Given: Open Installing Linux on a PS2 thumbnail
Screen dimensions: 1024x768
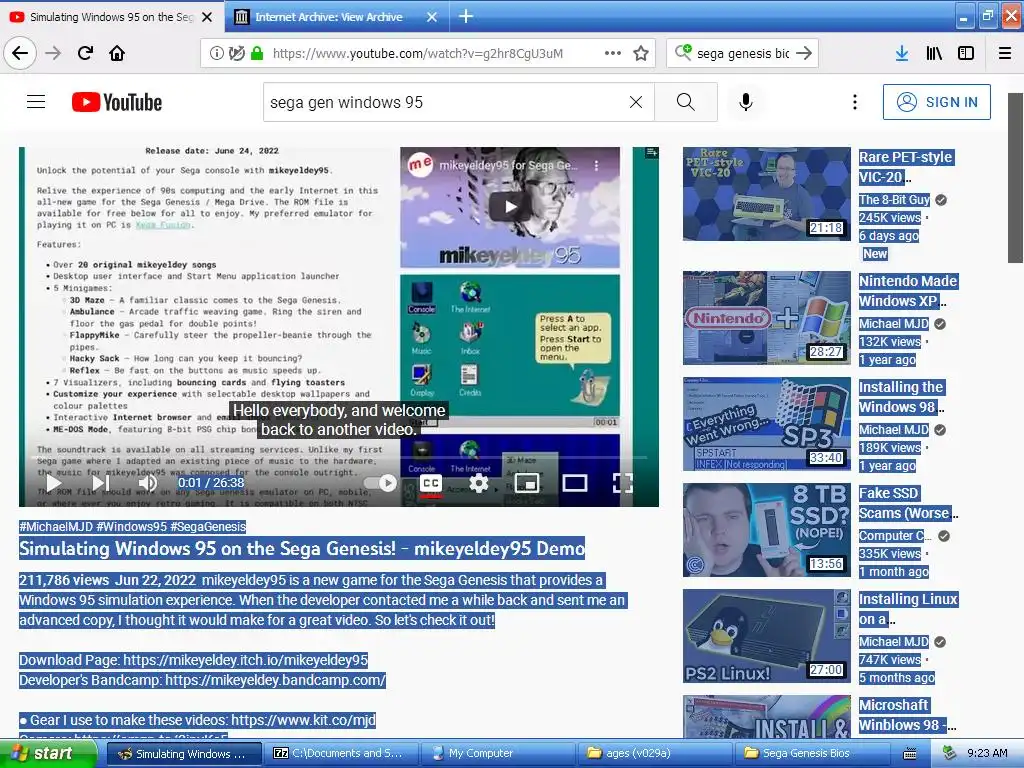Looking at the screenshot, I should [x=767, y=636].
